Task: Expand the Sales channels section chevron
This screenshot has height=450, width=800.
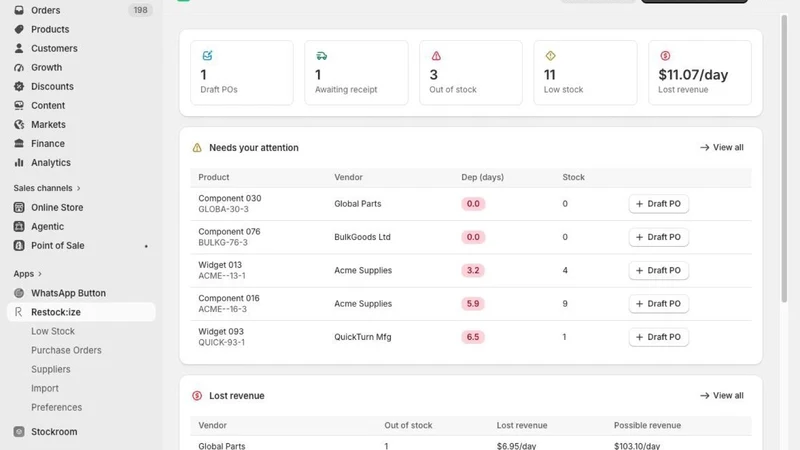Action: point(79,188)
